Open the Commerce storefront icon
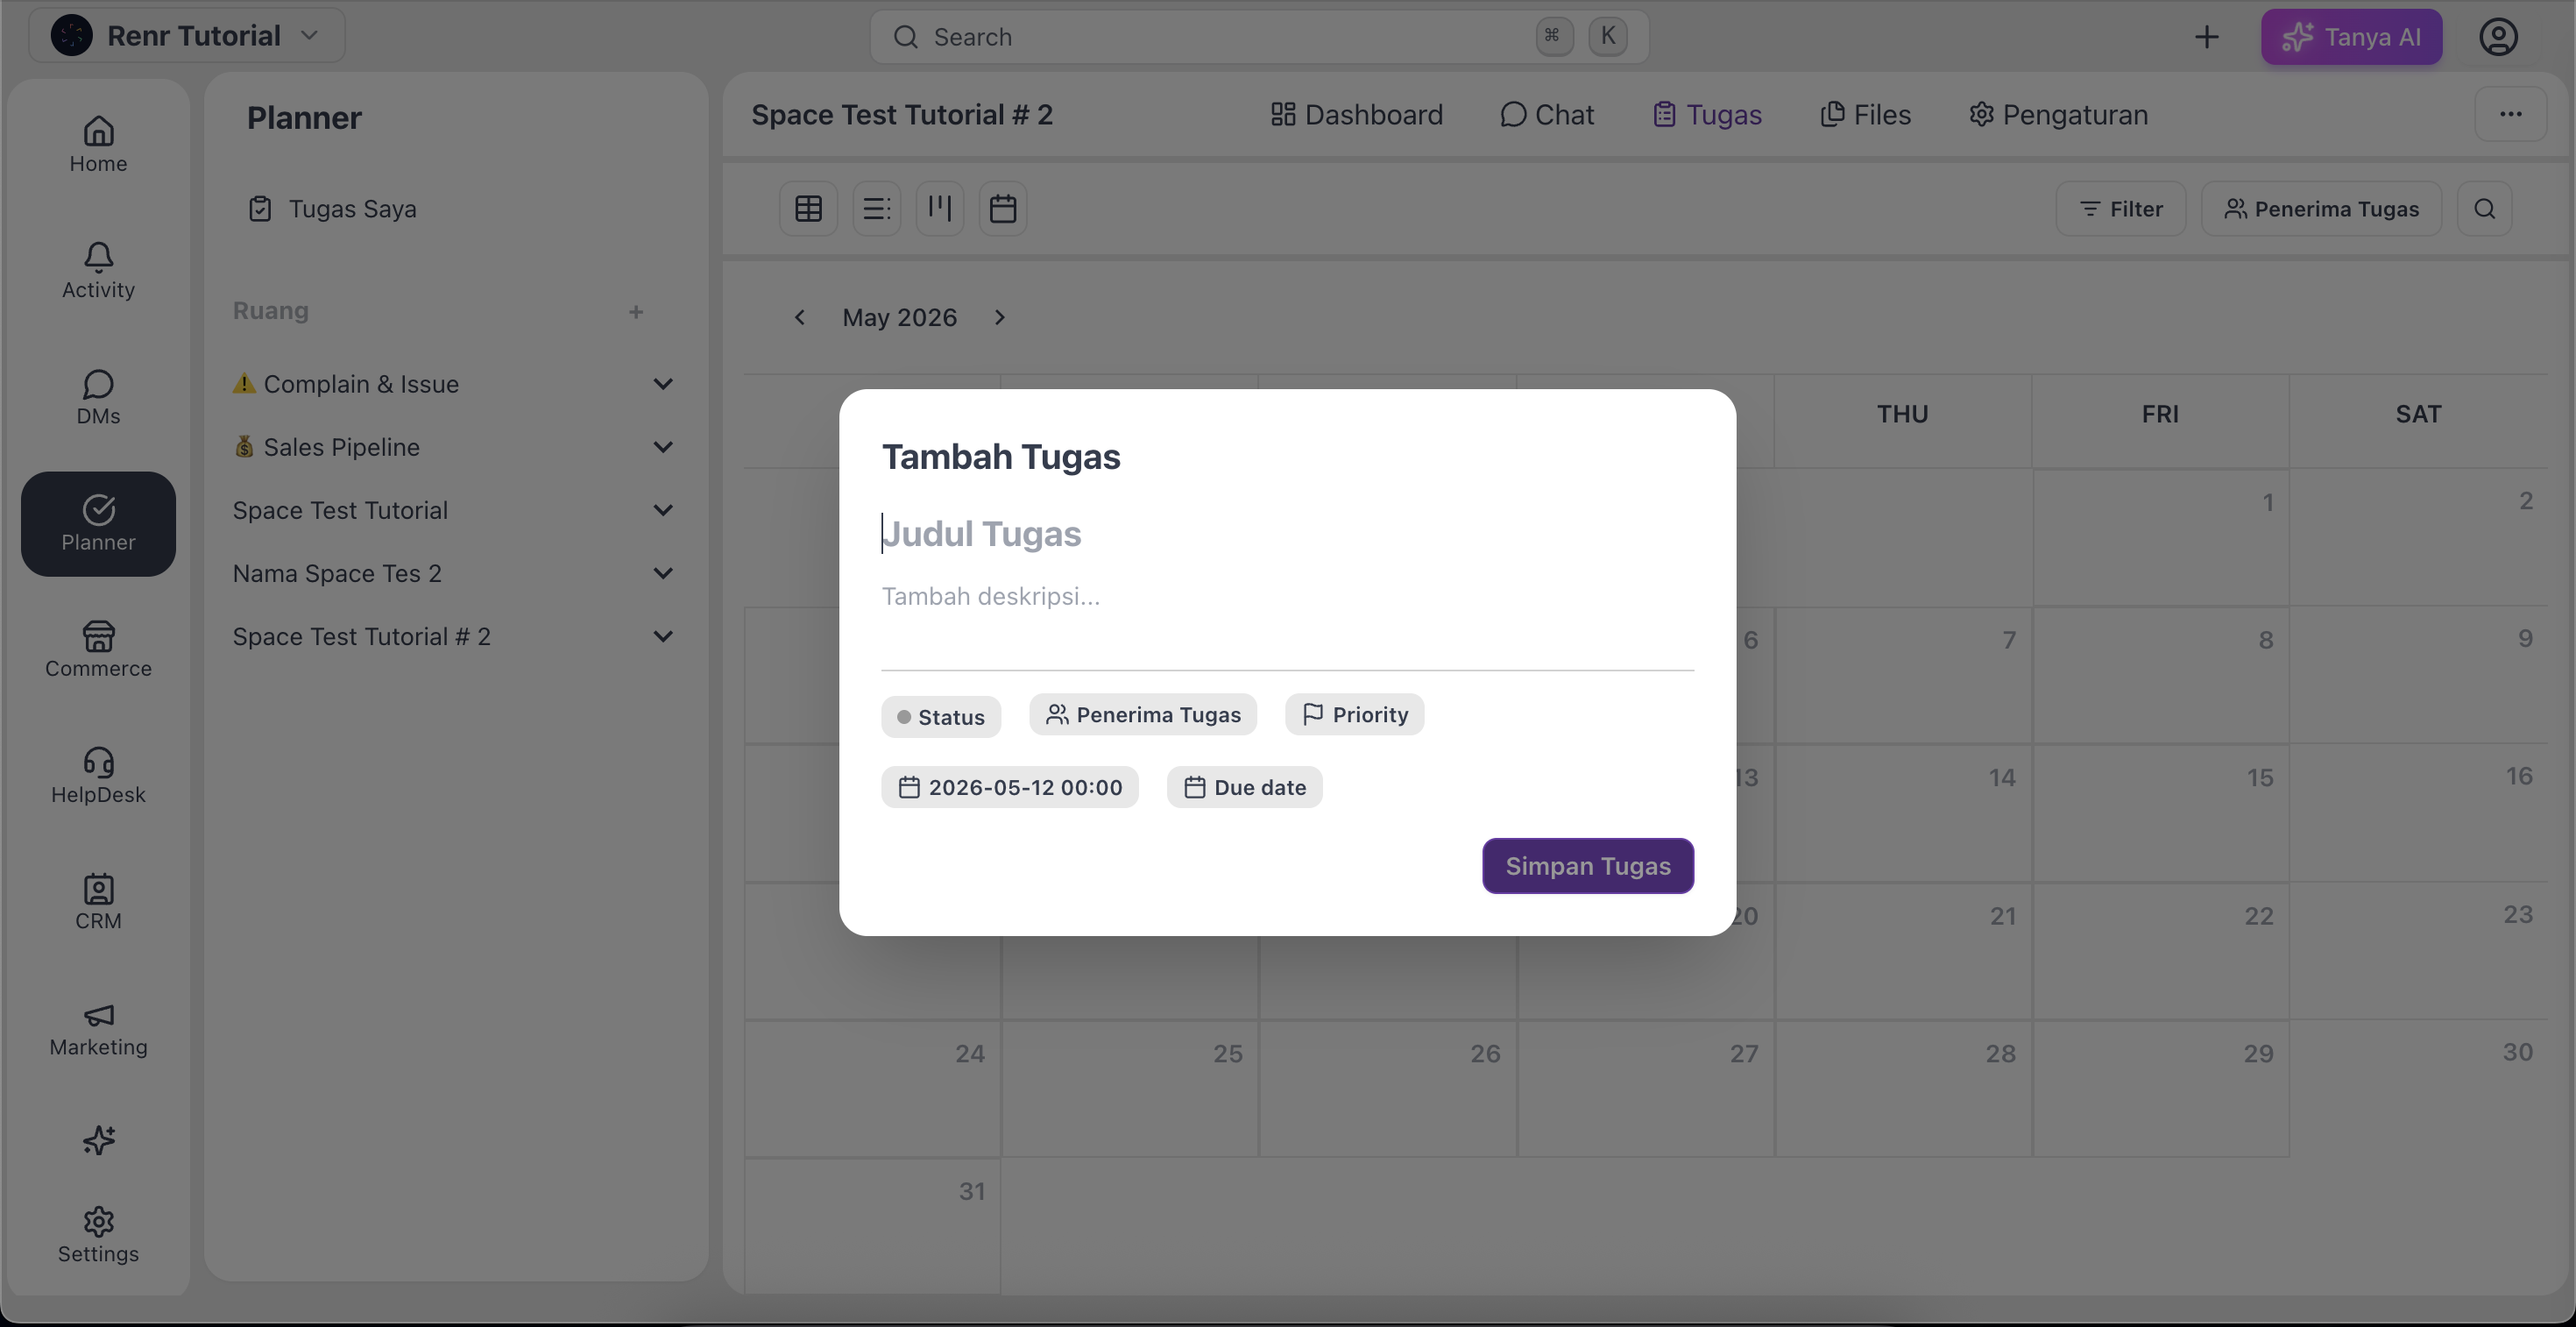 98,650
